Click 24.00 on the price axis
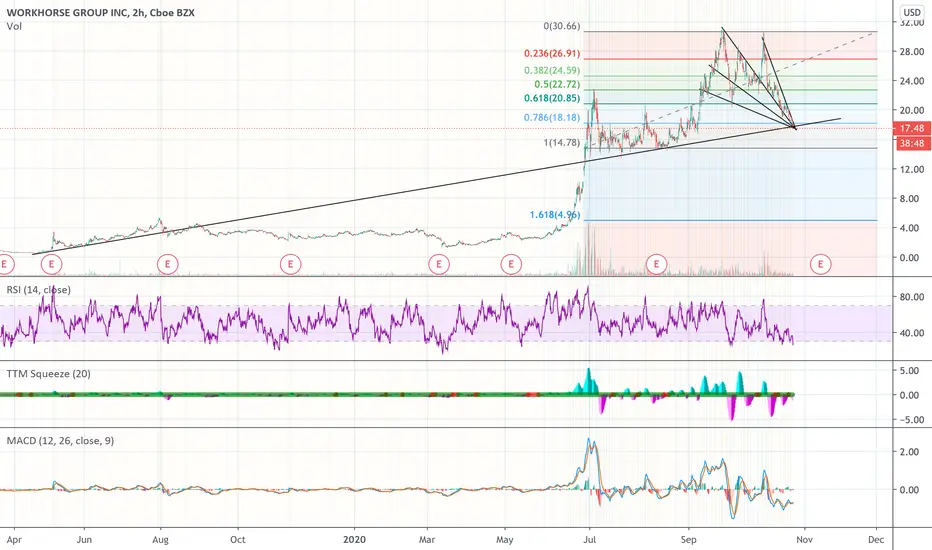 [x=912, y=81]
